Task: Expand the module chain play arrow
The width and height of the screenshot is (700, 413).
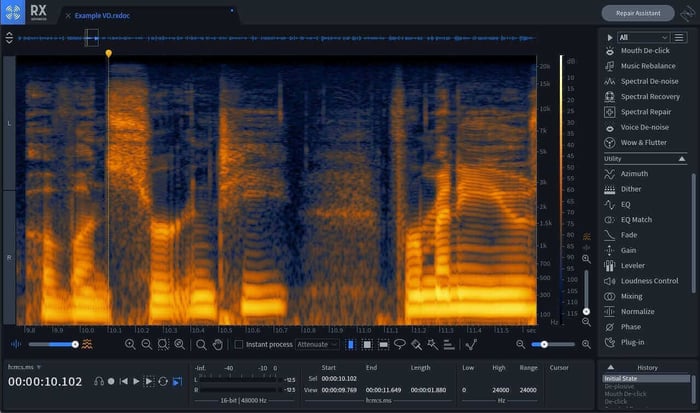Action: [x=609, y=38]
